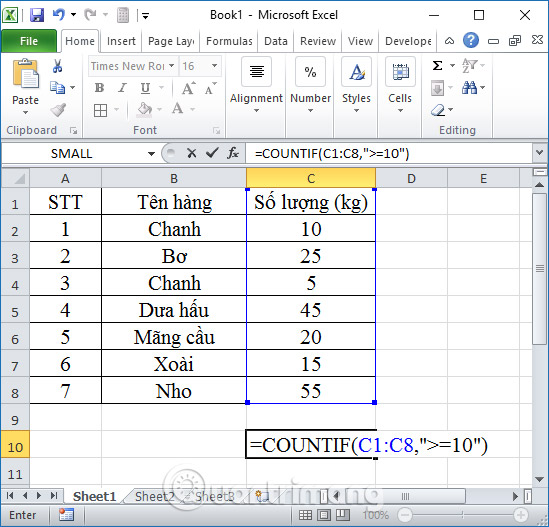Switch to Page Layout view icon
Screen dimensions: 549x527
coord(324,515)
